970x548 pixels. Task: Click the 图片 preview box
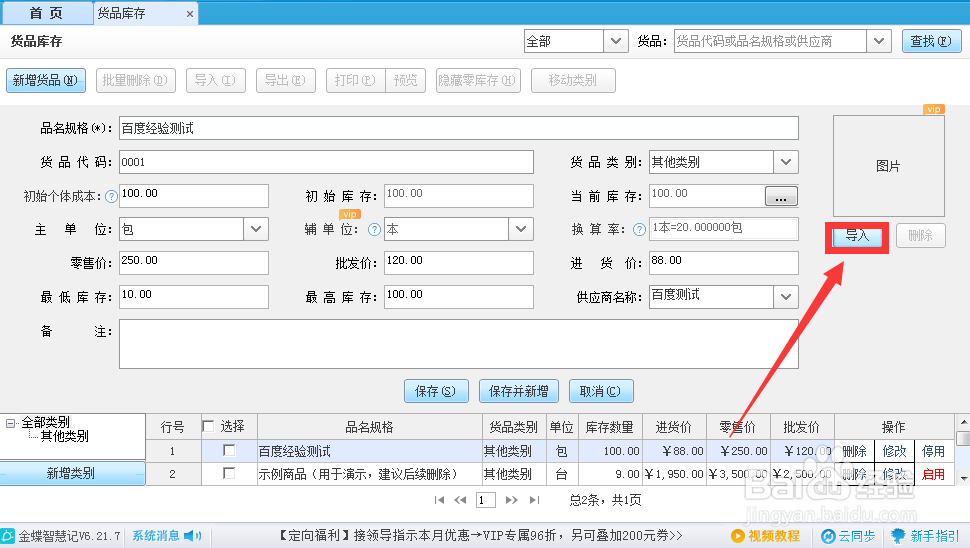click(x=888, y=166)
